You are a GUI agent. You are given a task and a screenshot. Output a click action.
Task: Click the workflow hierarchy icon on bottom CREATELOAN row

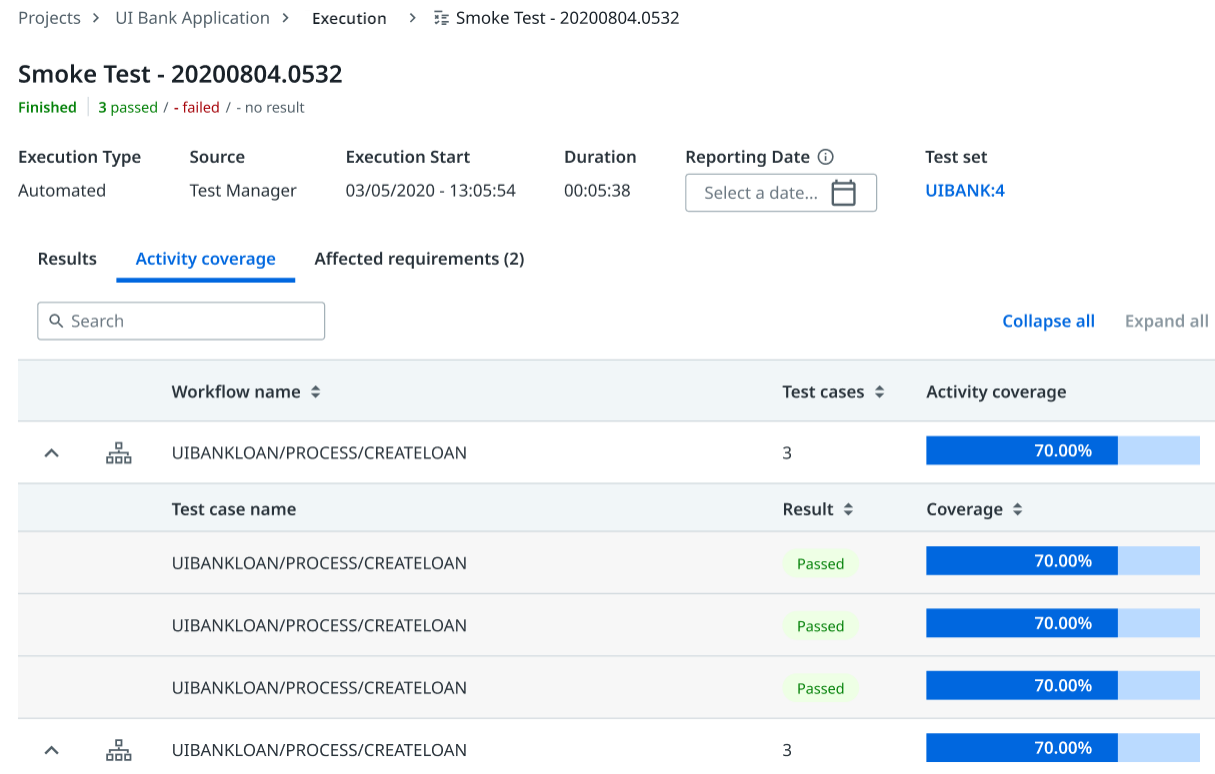coord(118,749)
